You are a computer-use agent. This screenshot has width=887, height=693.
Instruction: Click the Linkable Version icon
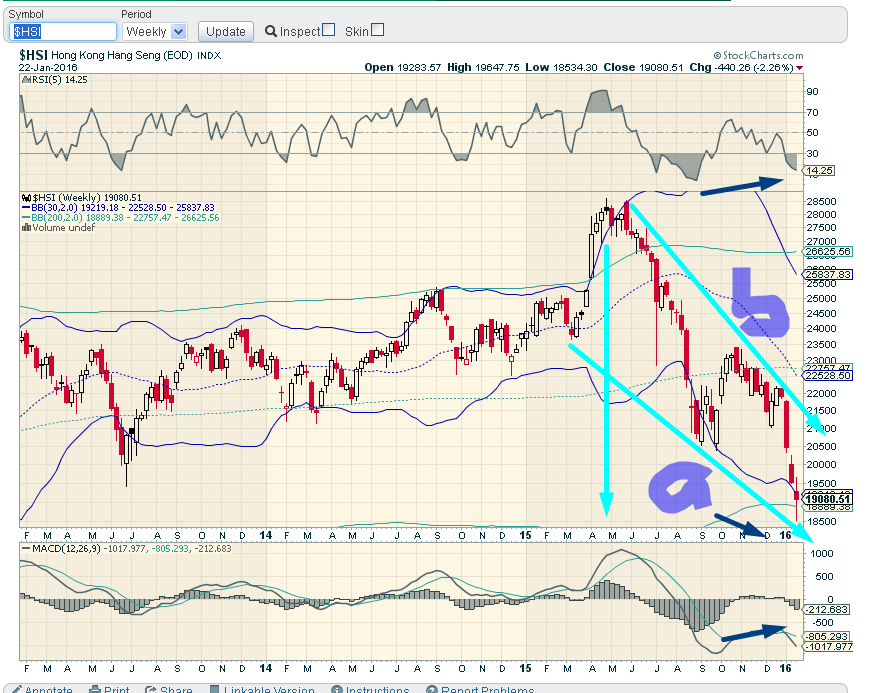click(214, 690)
